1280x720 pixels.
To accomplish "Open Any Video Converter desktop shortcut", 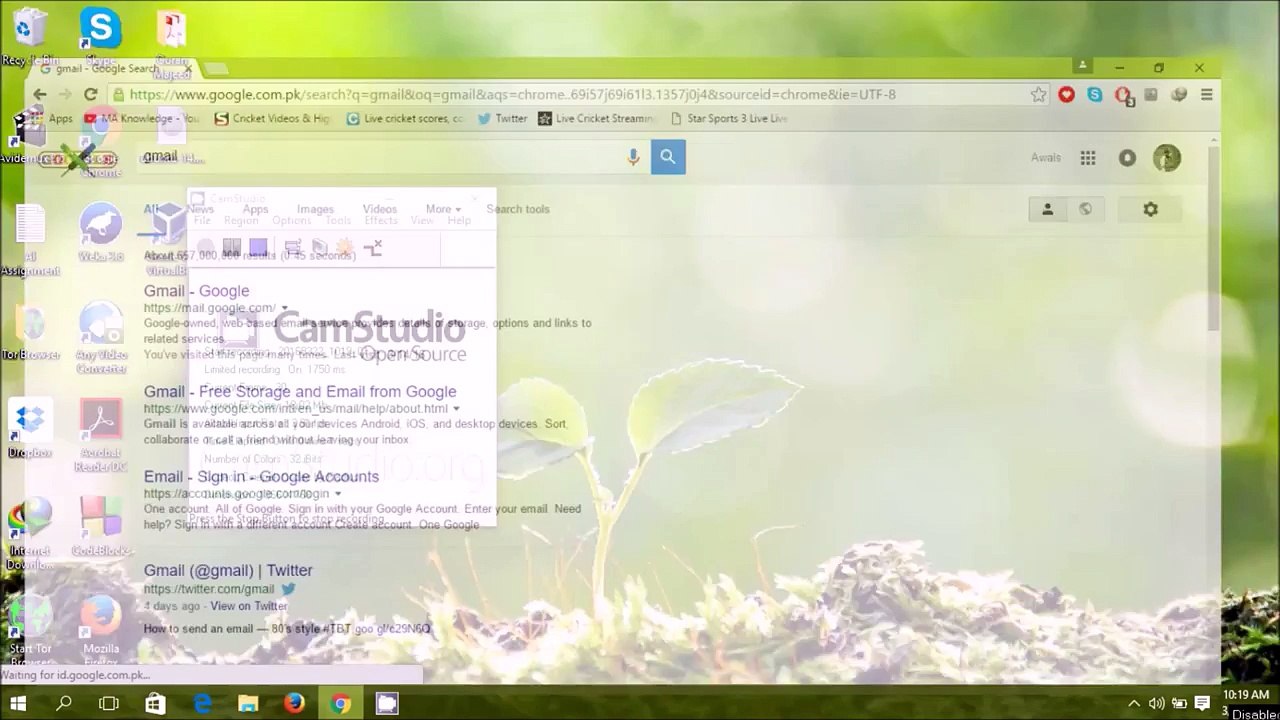I will pos(100,338).
